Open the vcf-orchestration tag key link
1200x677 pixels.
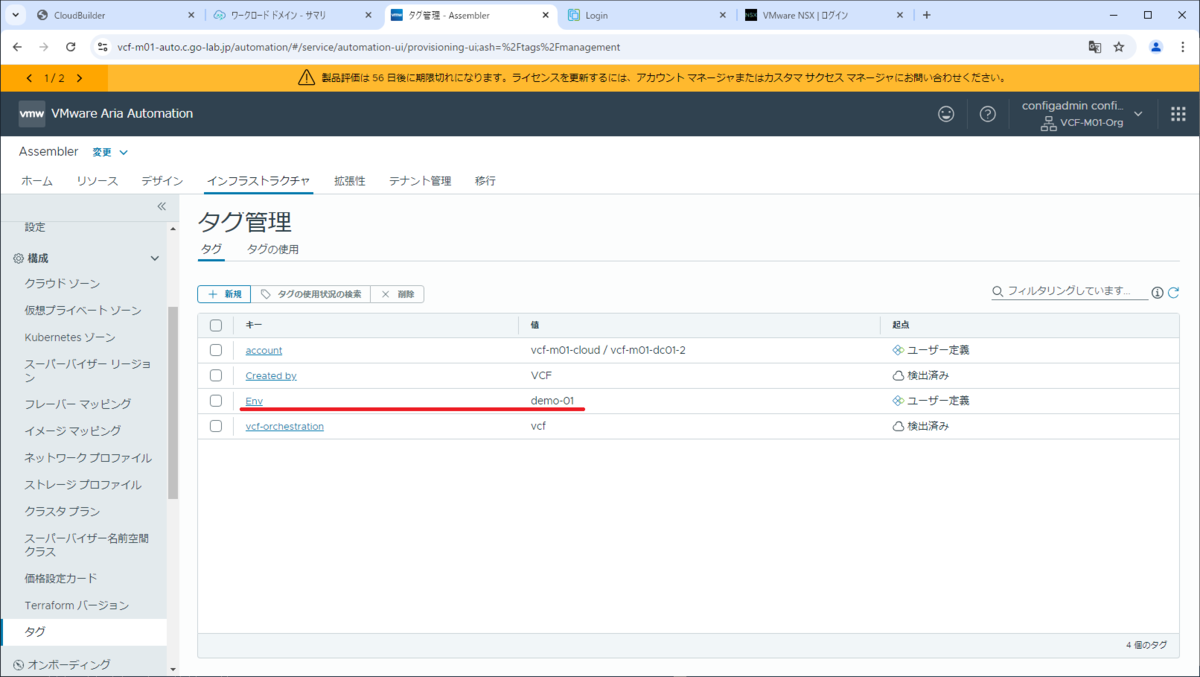pos(285,426)
